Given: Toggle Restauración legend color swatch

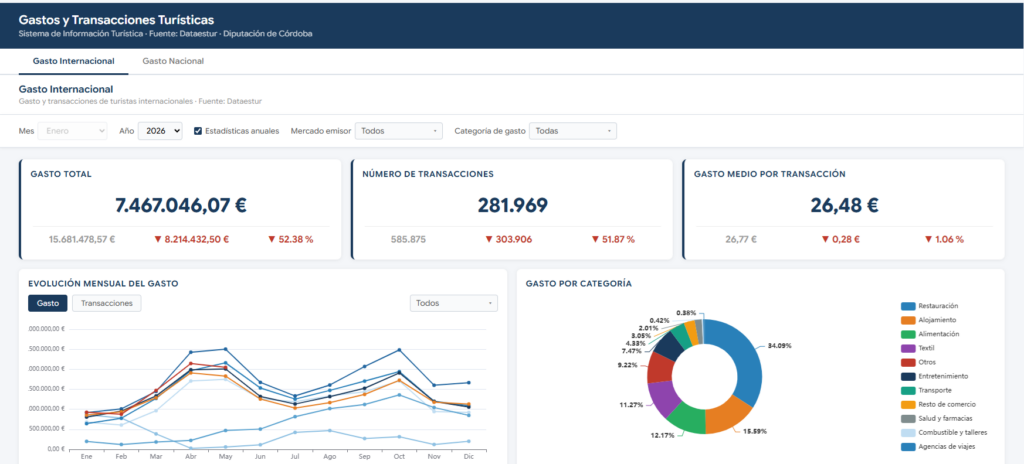Looking at the screenshot, I should [x=907, y=306].
